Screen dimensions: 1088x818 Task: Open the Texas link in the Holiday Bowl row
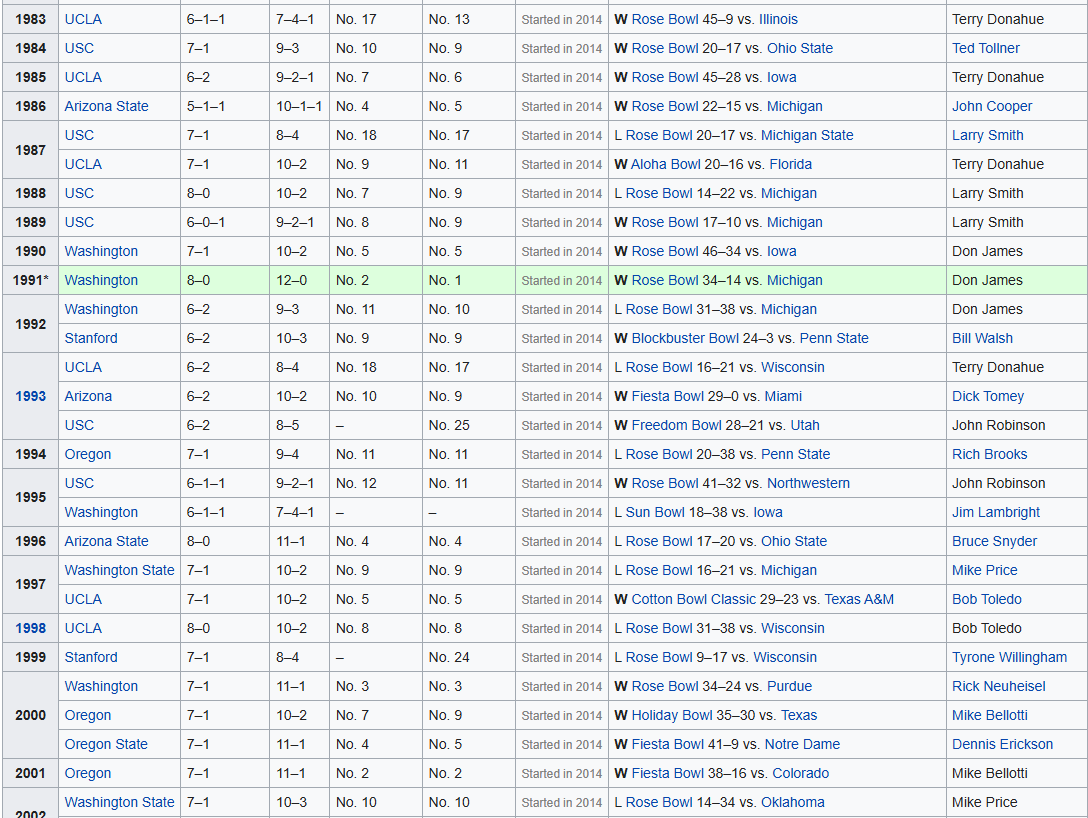tap(799, 717)
